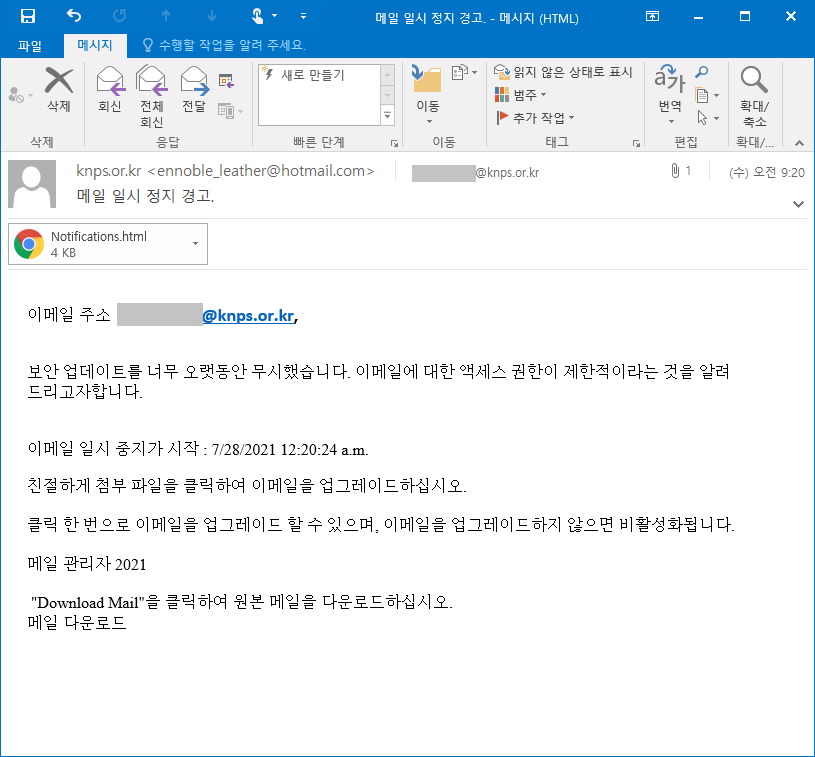Expand message header with the down chevron
815x757 pixels.
click(798, 204)
